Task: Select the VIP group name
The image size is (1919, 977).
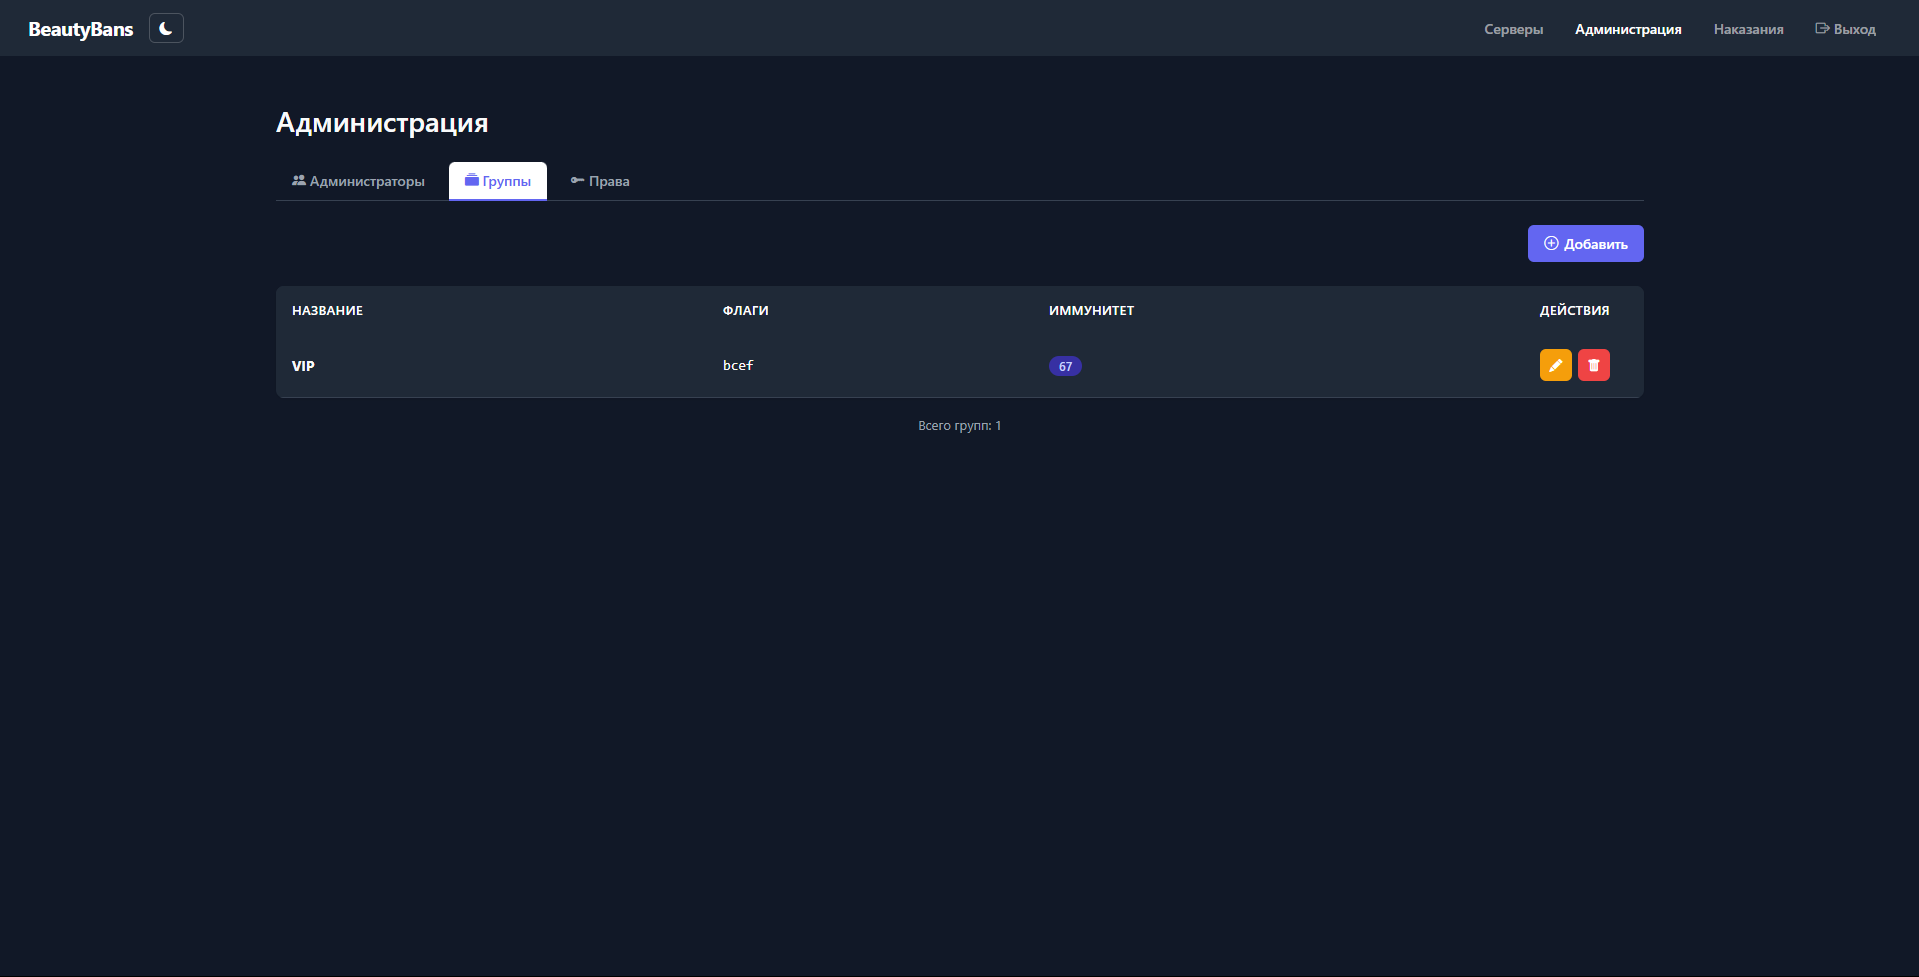Action: 303,366
